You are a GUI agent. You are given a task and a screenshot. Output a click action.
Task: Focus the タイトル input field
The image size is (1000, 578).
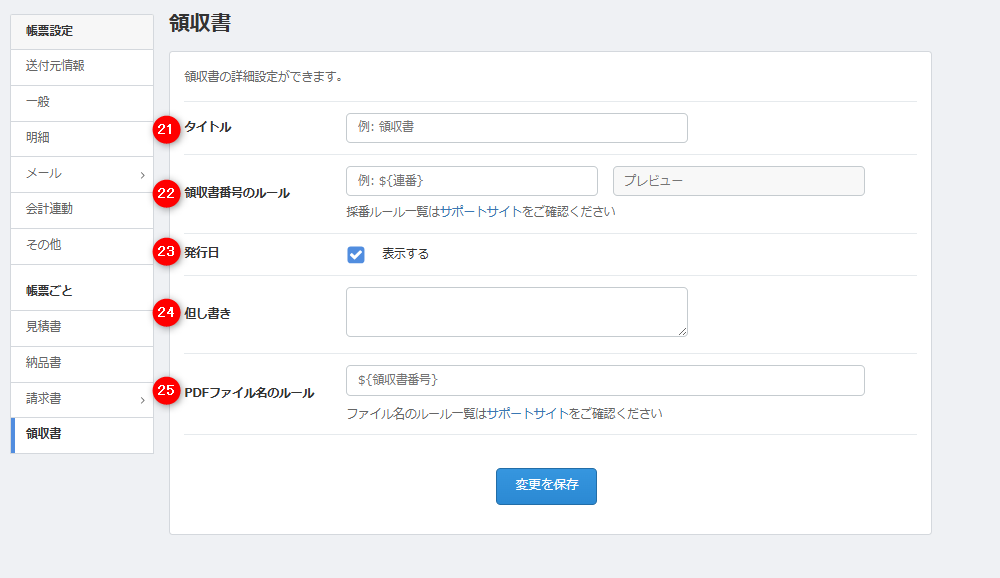click(x=516, y=128)
